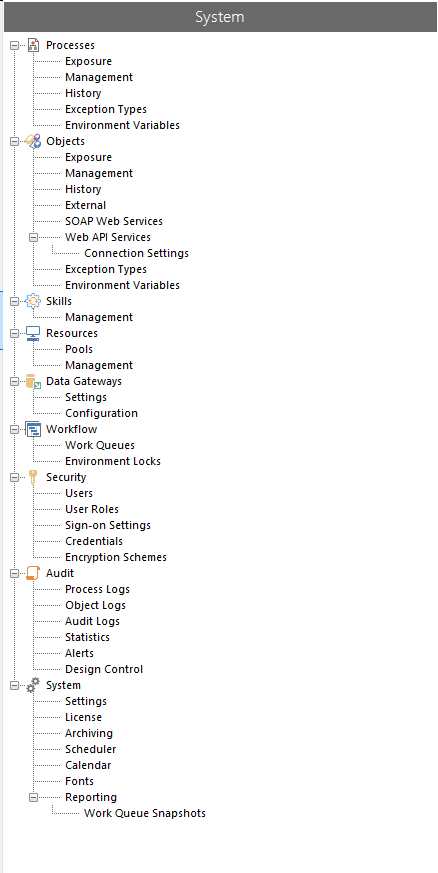Image resolution: width=438 pixels, height=873 pixels.
Task: Open Connection Settings
Action: pos(136,253)
